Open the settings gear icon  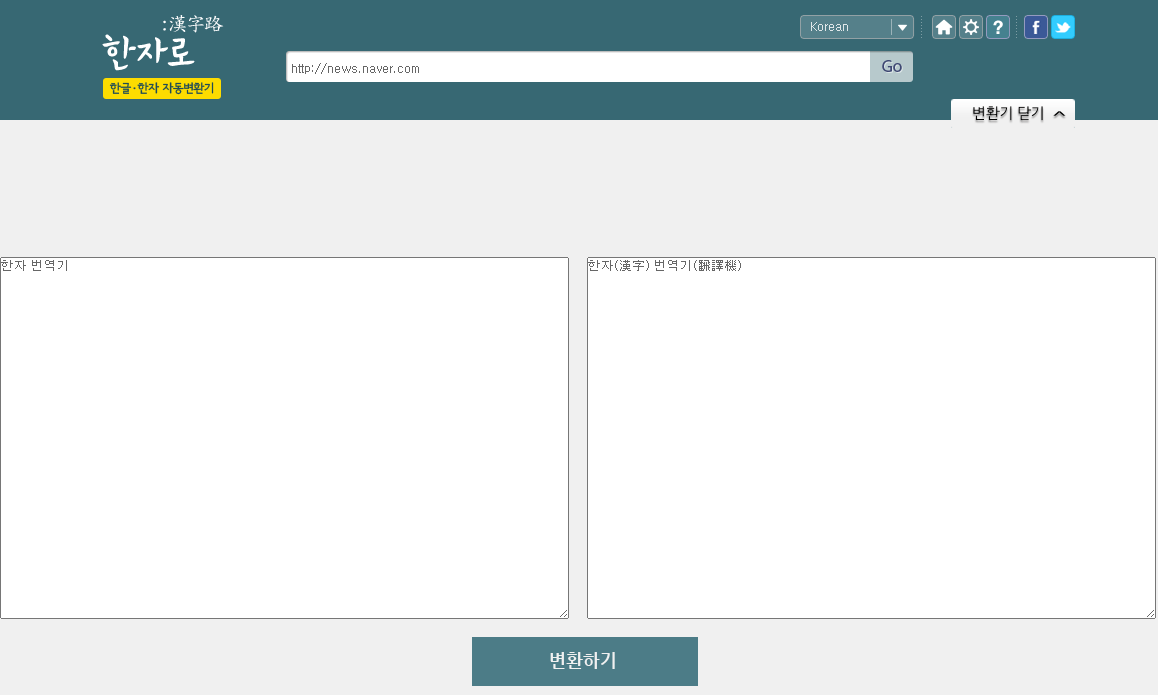(970, 27)
